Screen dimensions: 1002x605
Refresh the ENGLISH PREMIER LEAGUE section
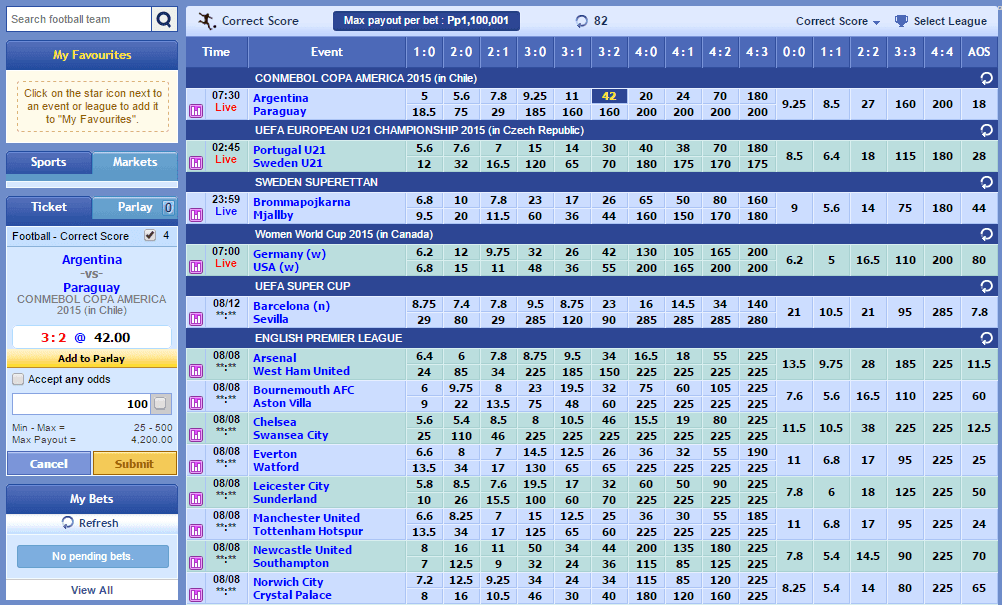pyautogui.click(x=987, y=338)
